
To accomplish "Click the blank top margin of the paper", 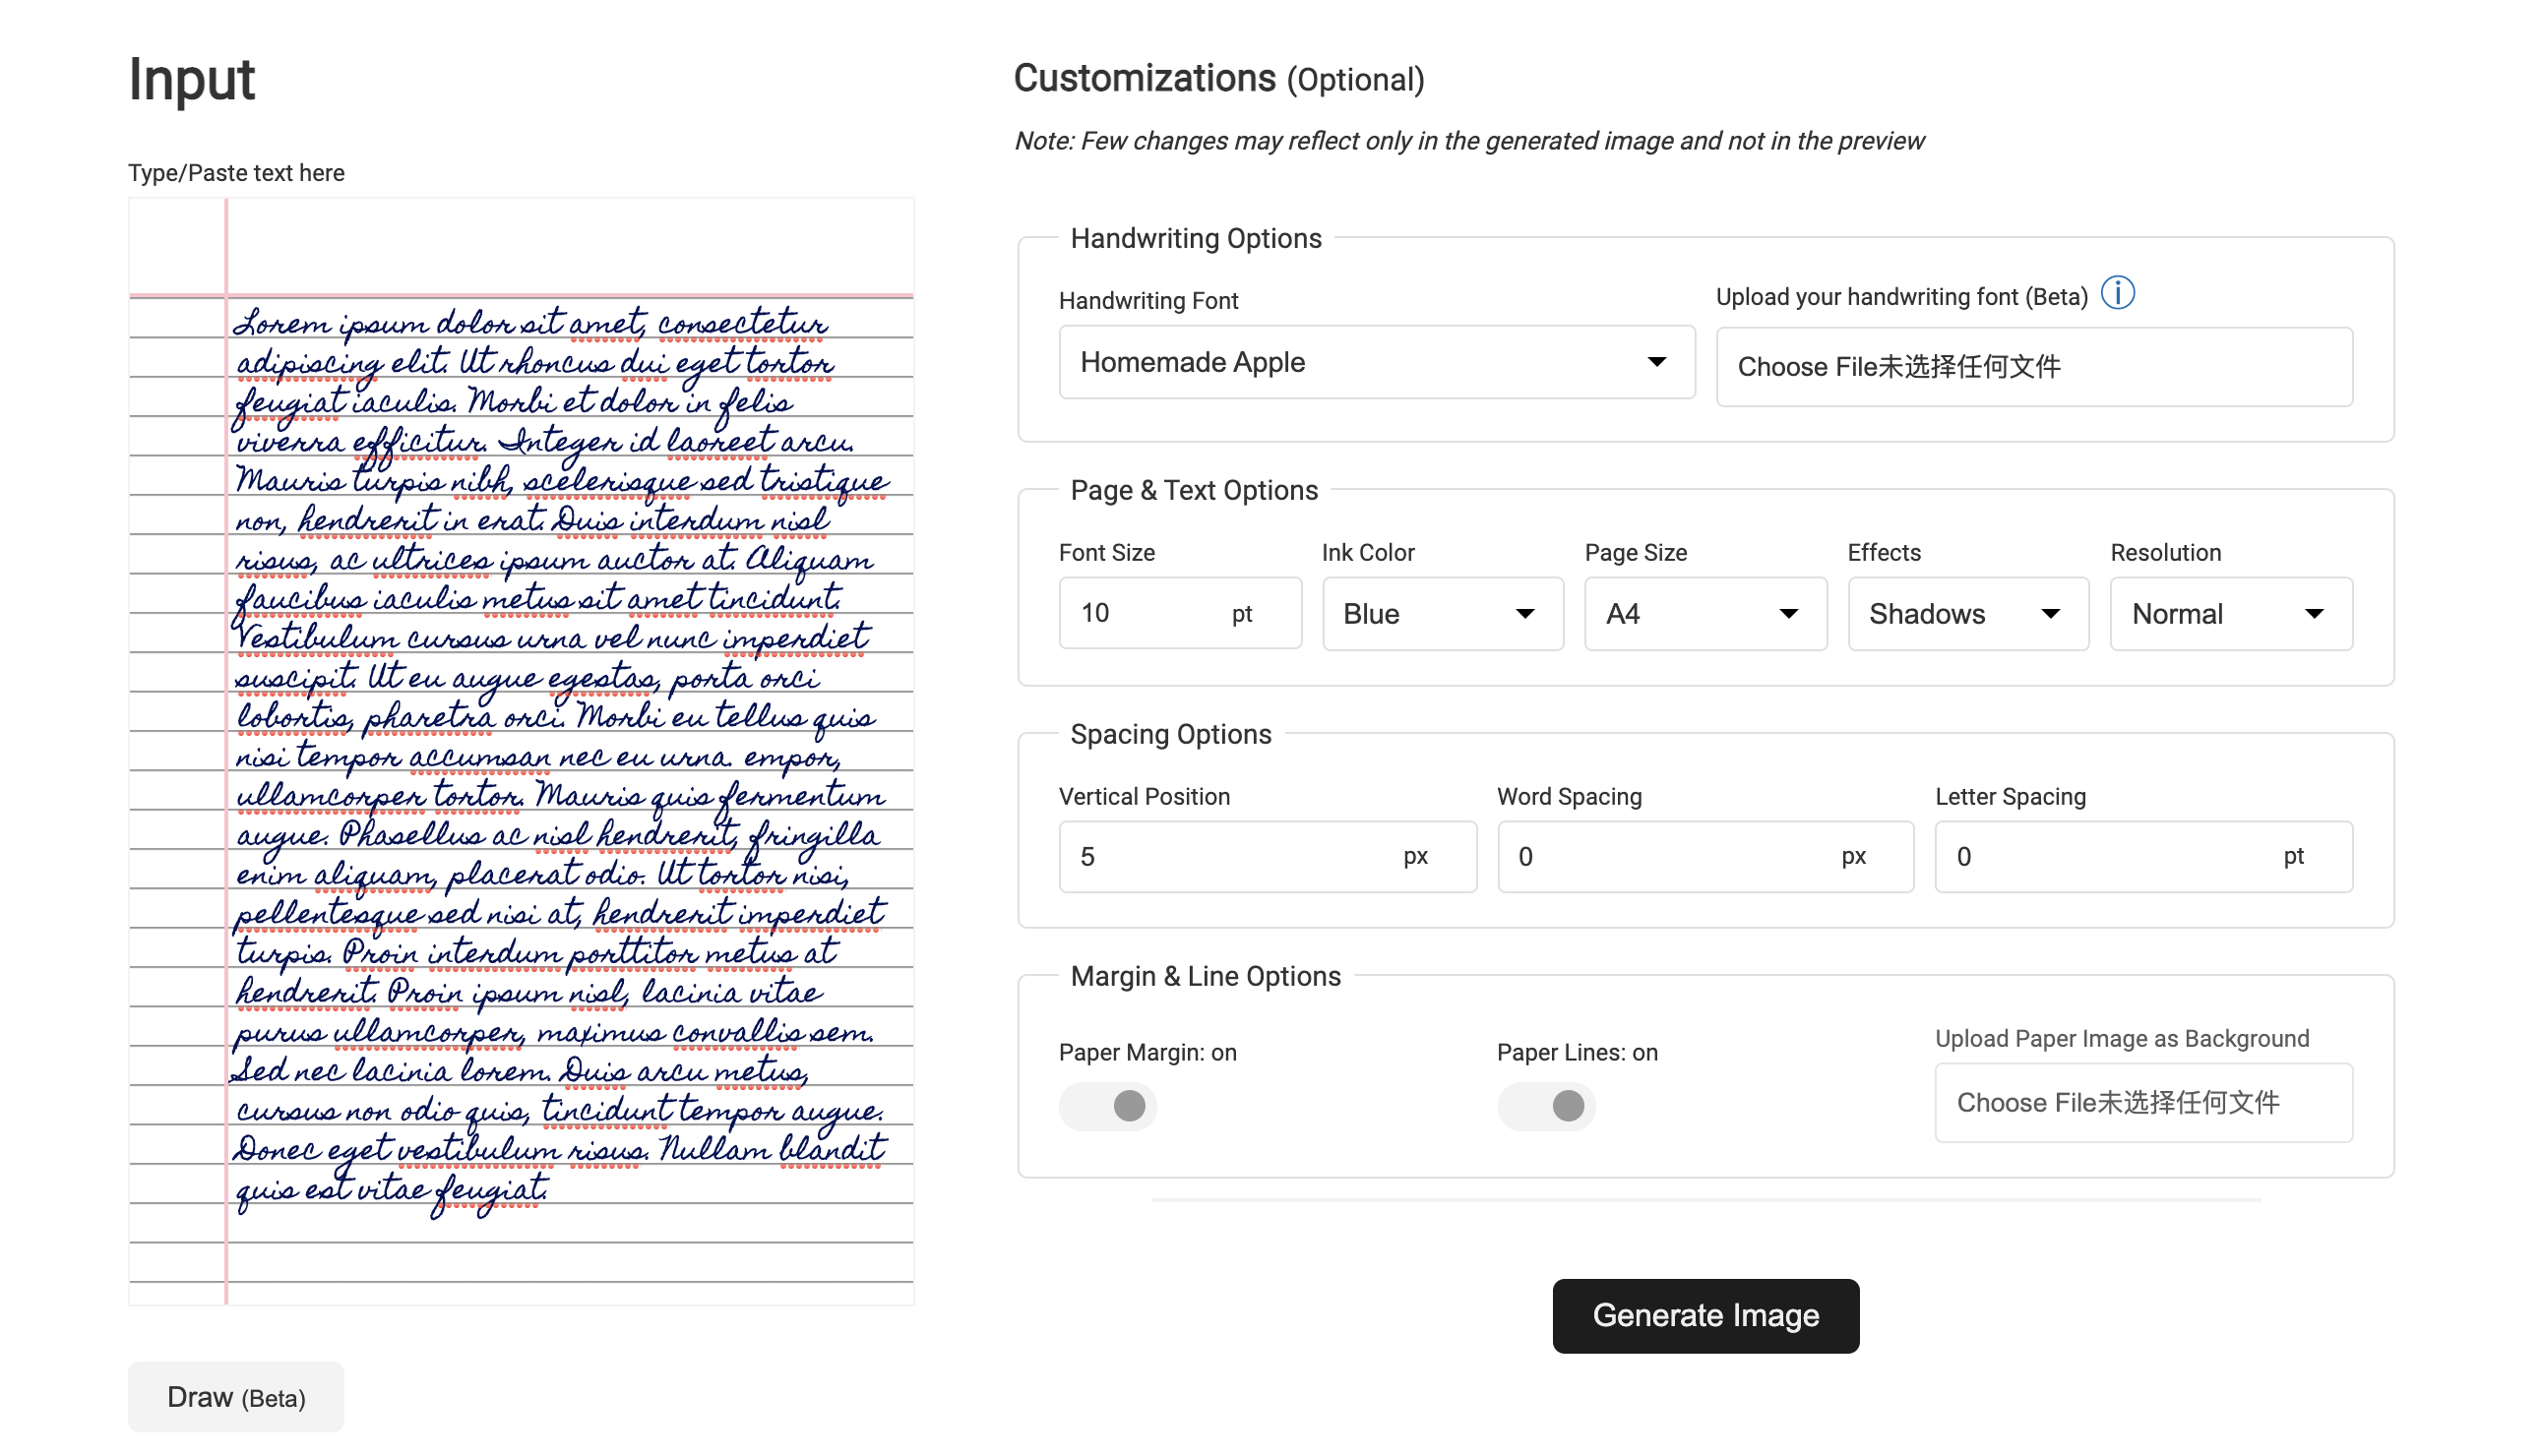I will [x=570, y=245].
